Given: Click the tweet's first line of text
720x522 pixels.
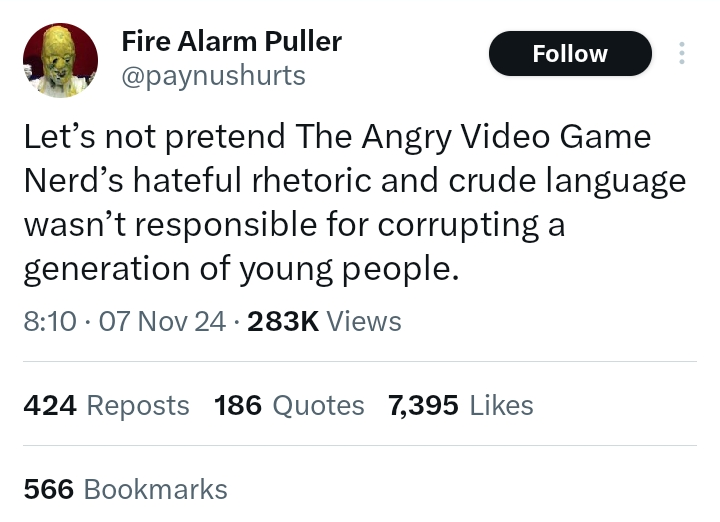Looking at the screenshot, I should coord(337,137).
